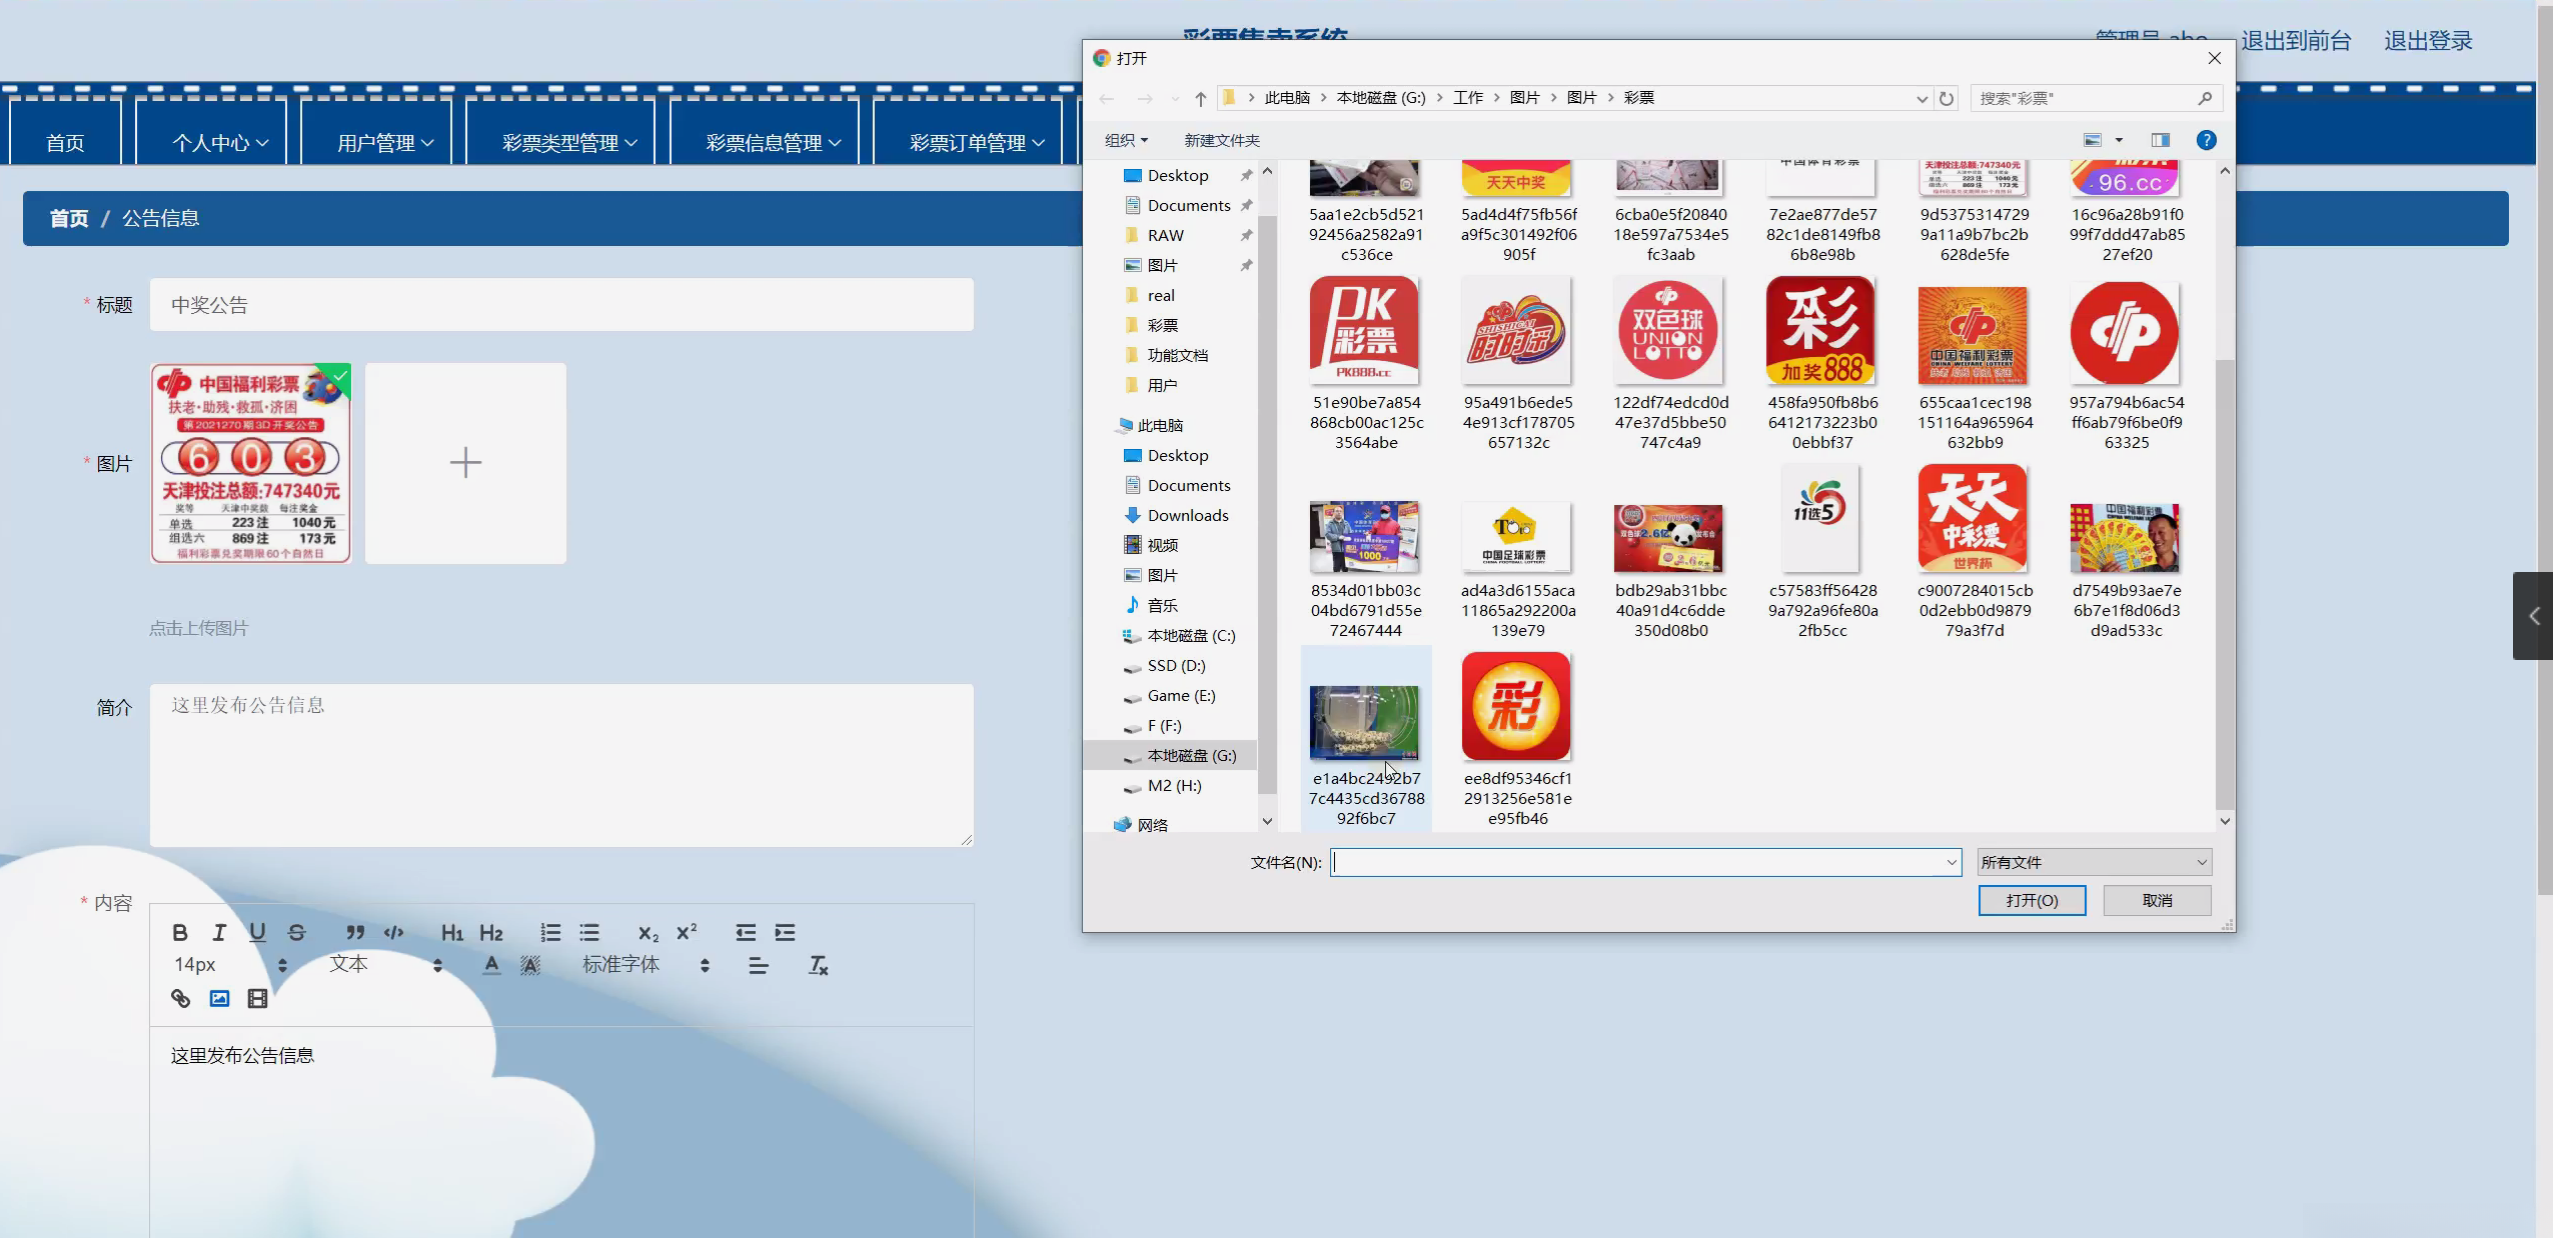Expand the filename history dropdown
Viewport: 2553px width, 1238px height.
tap(1951, 862)
